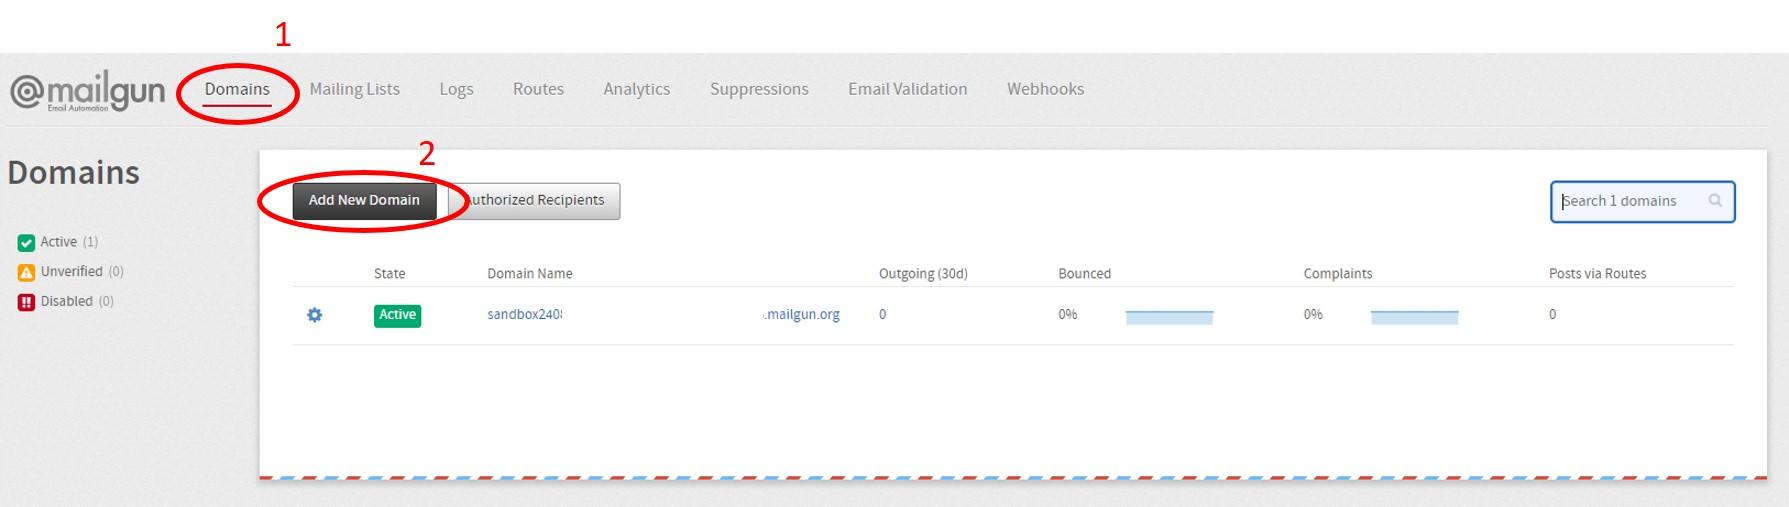Select the Outgoing (30d) column header

tap(923, 273)
